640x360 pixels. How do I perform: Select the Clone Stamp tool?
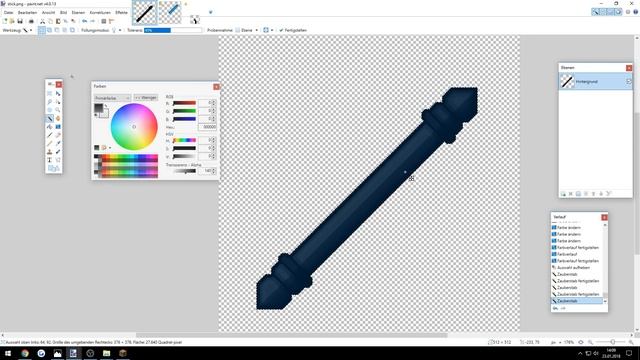point(50,152)
